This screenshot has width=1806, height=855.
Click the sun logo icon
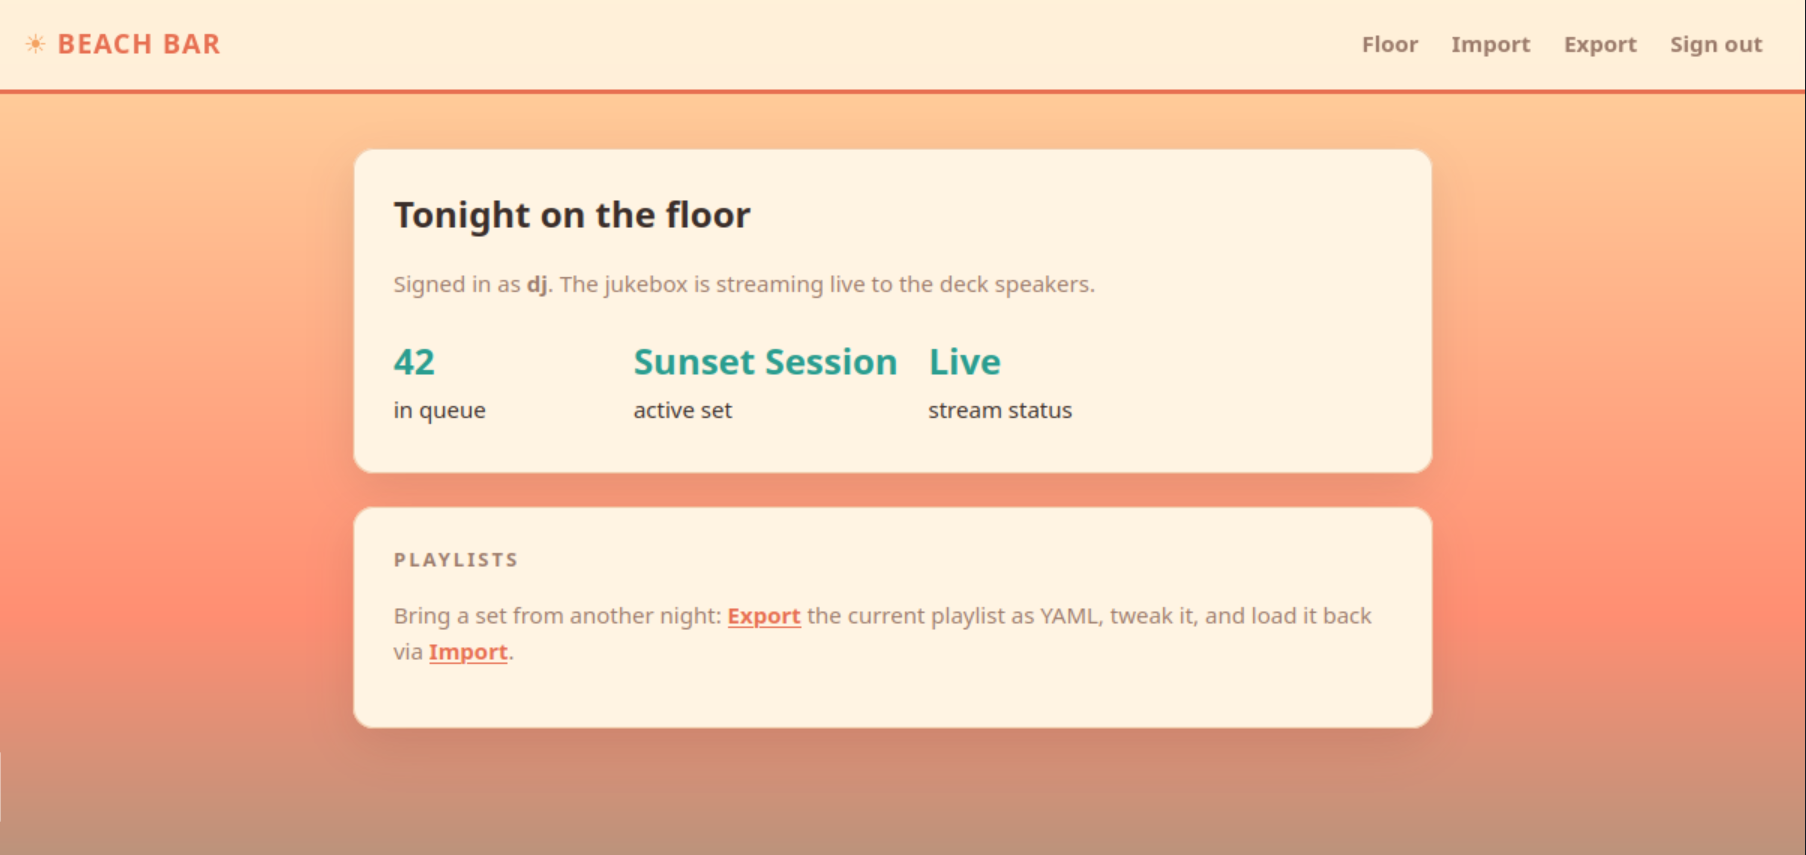pyautogui.click(x=35, y=44)
